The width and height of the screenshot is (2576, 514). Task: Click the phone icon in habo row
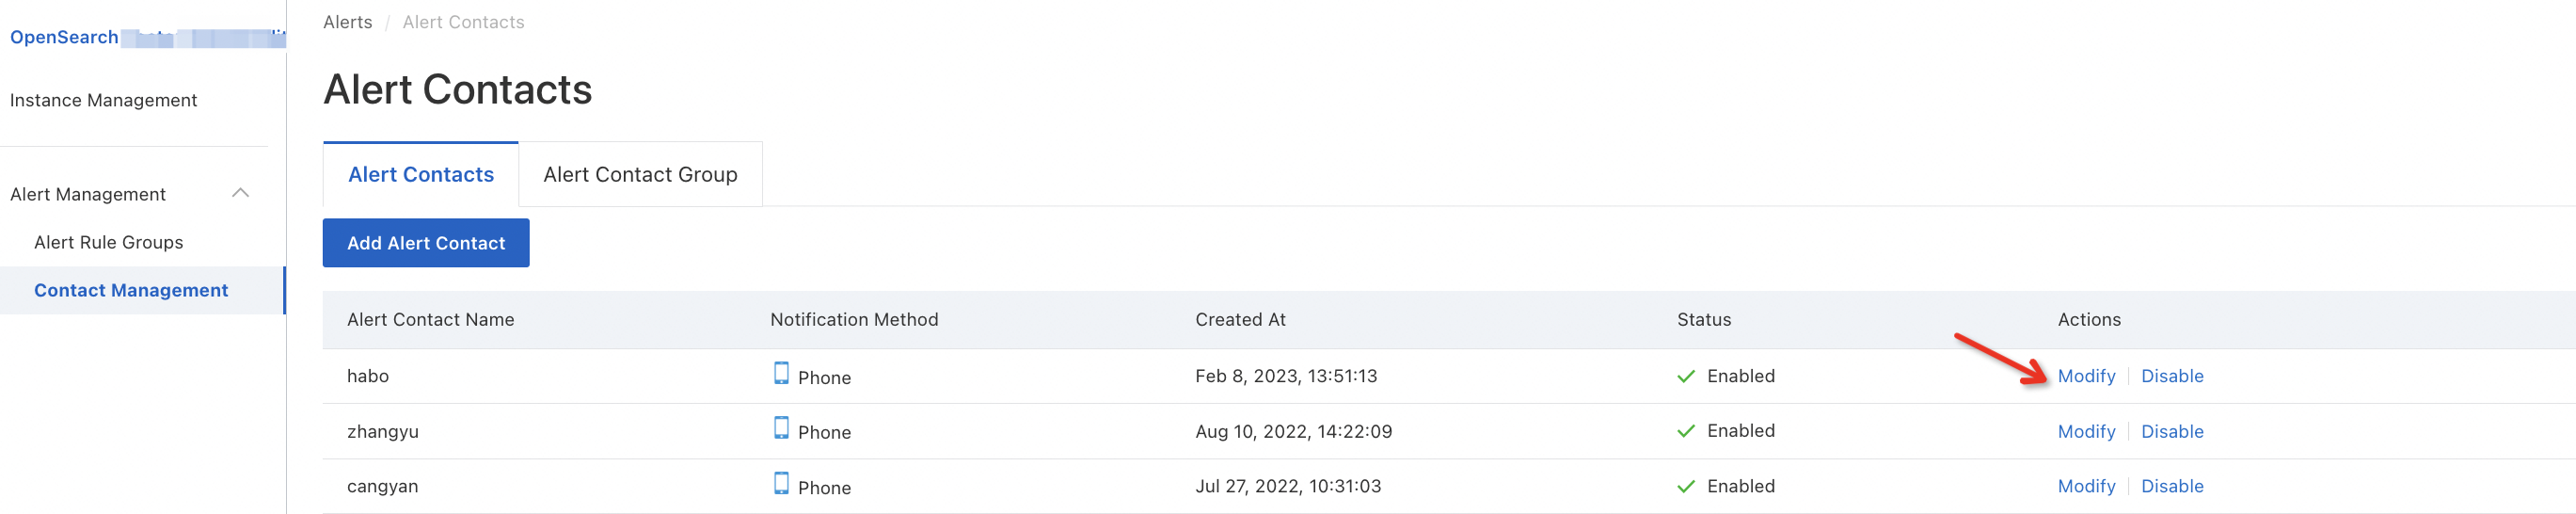781,374
